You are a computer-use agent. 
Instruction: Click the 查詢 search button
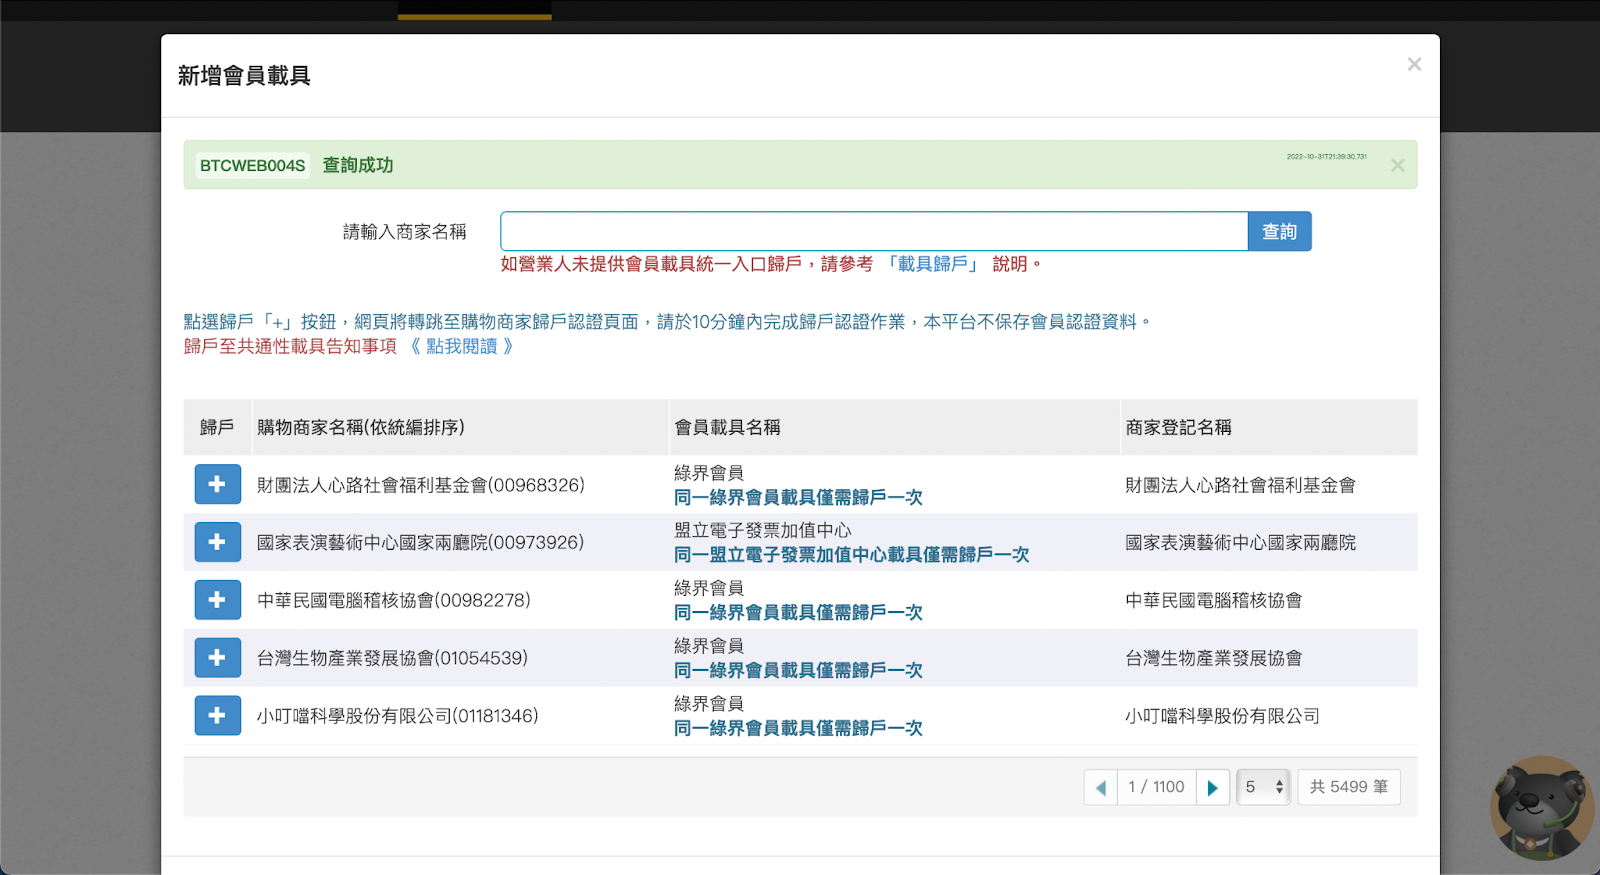(x=1279, y=231)
